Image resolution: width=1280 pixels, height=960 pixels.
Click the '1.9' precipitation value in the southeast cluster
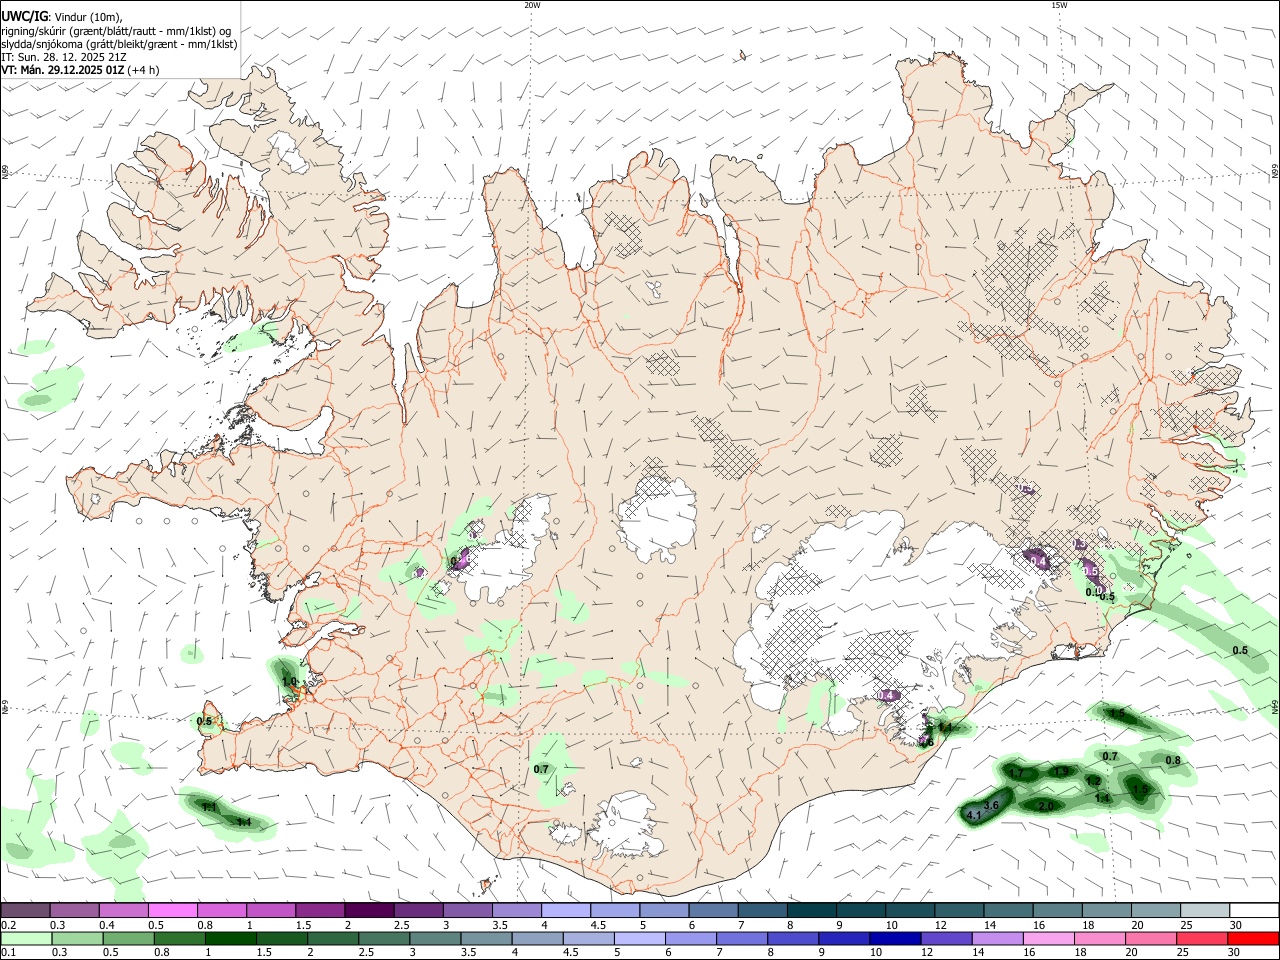click(x=1062, y=772)
